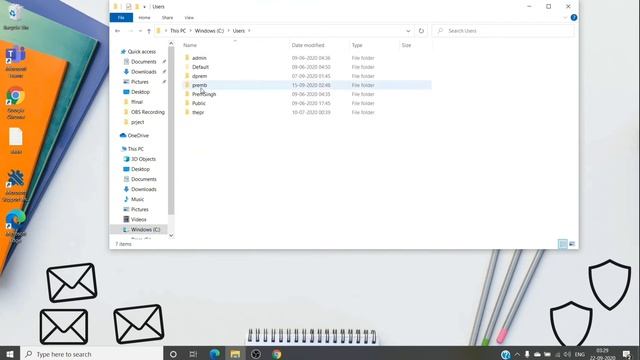This screenshot has width=640, height=360.
Task: Refresh the Users folder view
Action: click(421, 31)
